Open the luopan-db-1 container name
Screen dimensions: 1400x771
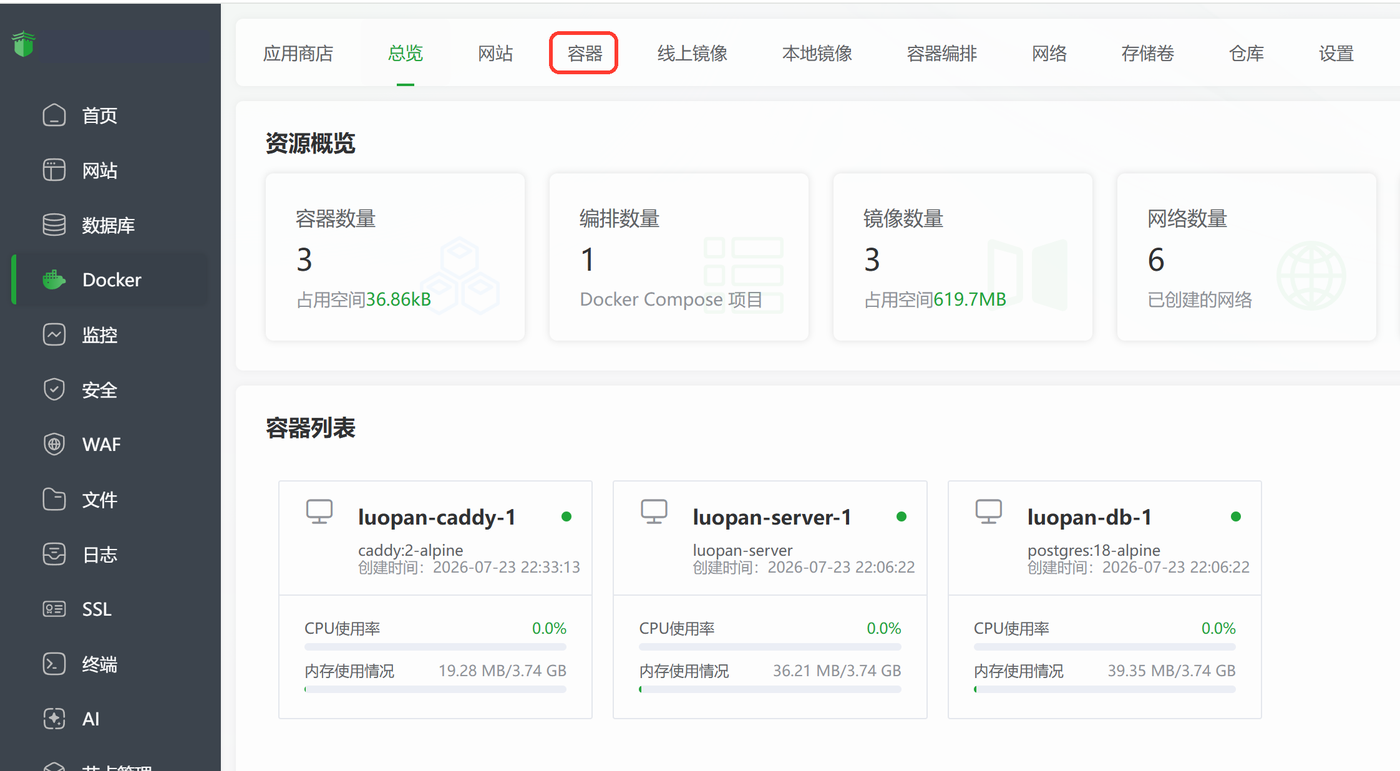tap(1090, 517)
